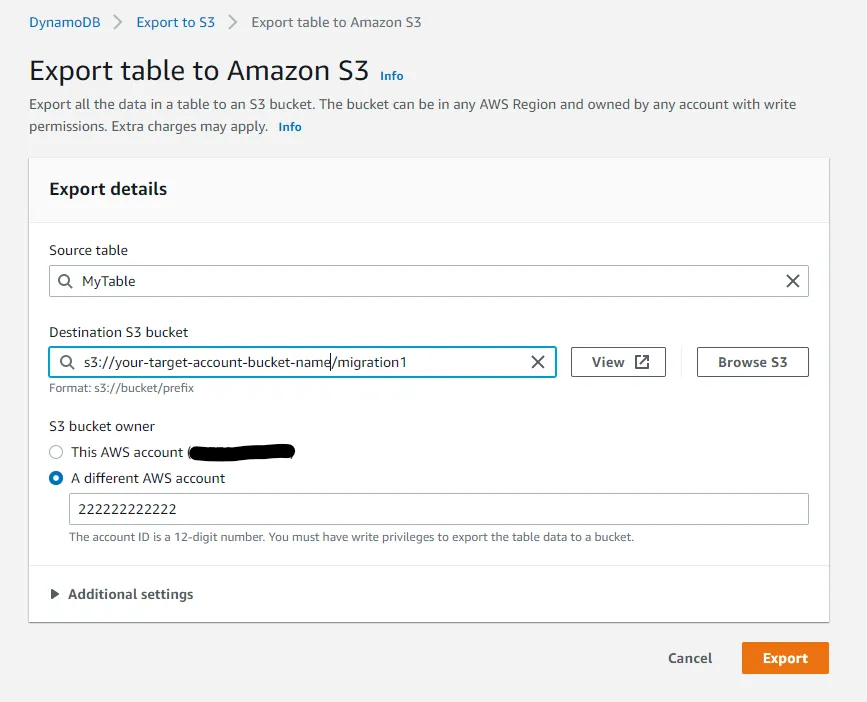Click the Source table search field showing MyTable
This screenshot has width=867, height=702.
click(300, 281)
